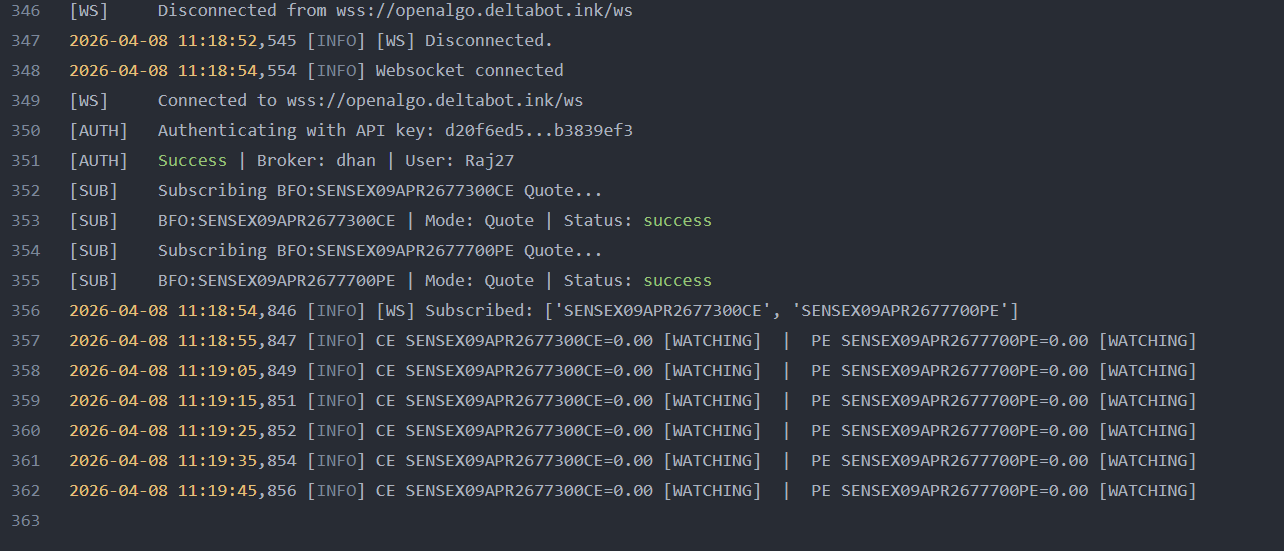Screen dimensions: 1284x551
Task: Click the CE [WATCHING] label on line 357
Action: tap(712, 341)
